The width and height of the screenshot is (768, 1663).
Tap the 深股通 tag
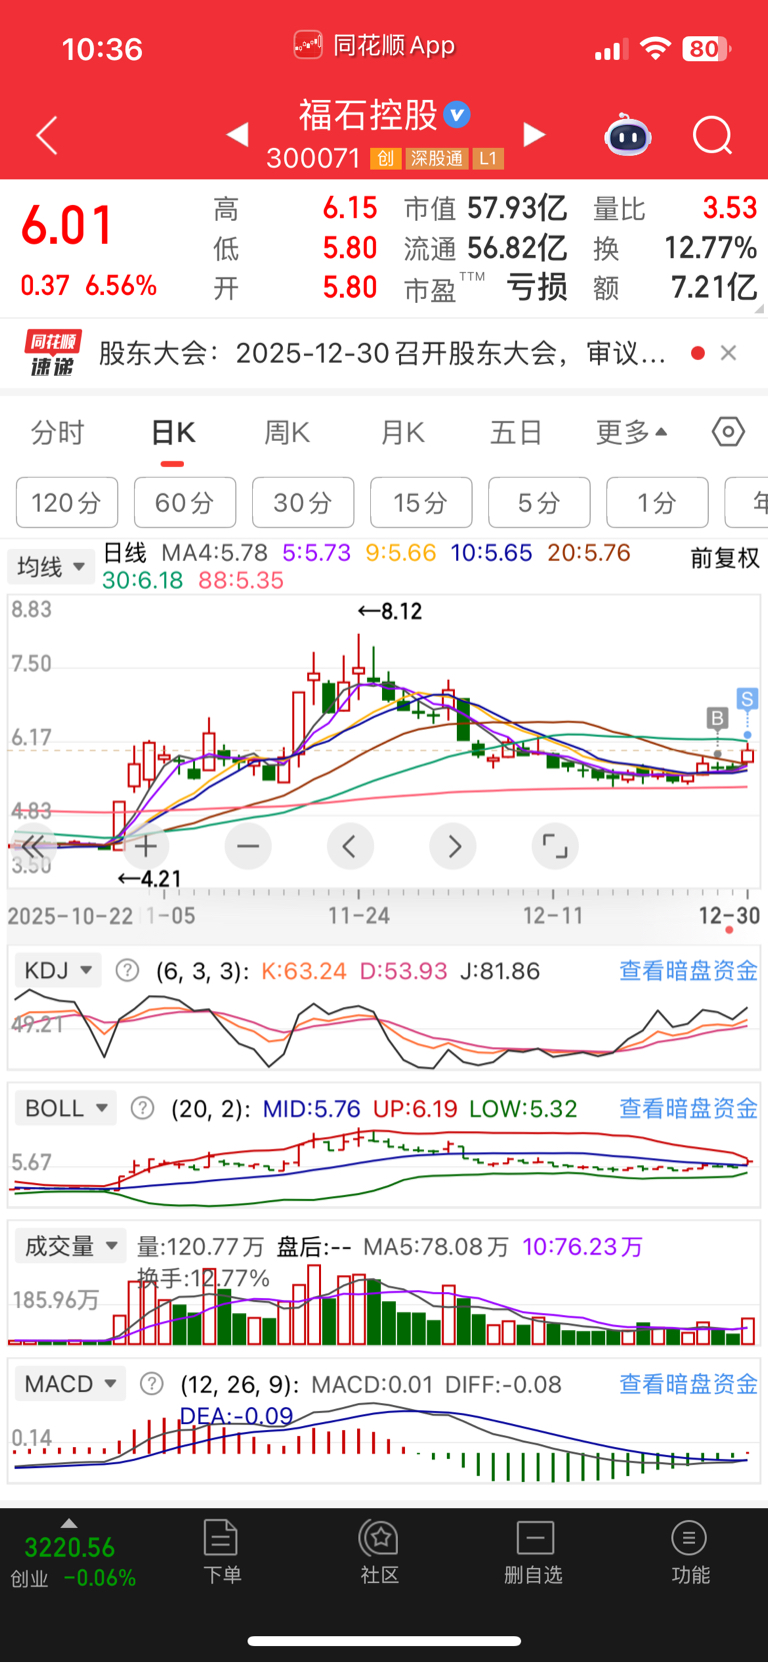(437, 158)
